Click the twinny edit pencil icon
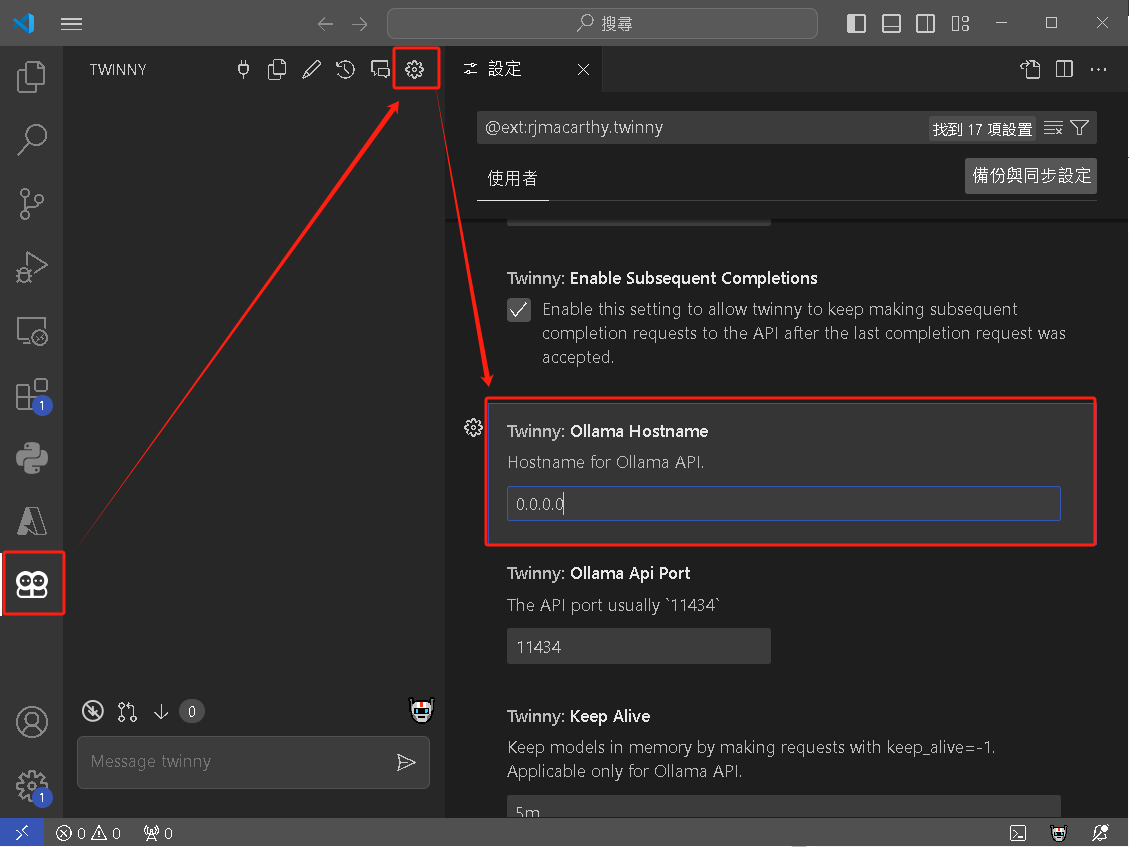Image resolution: width=1129 pixels, height=847 pixels. click(x=311, y=69)
